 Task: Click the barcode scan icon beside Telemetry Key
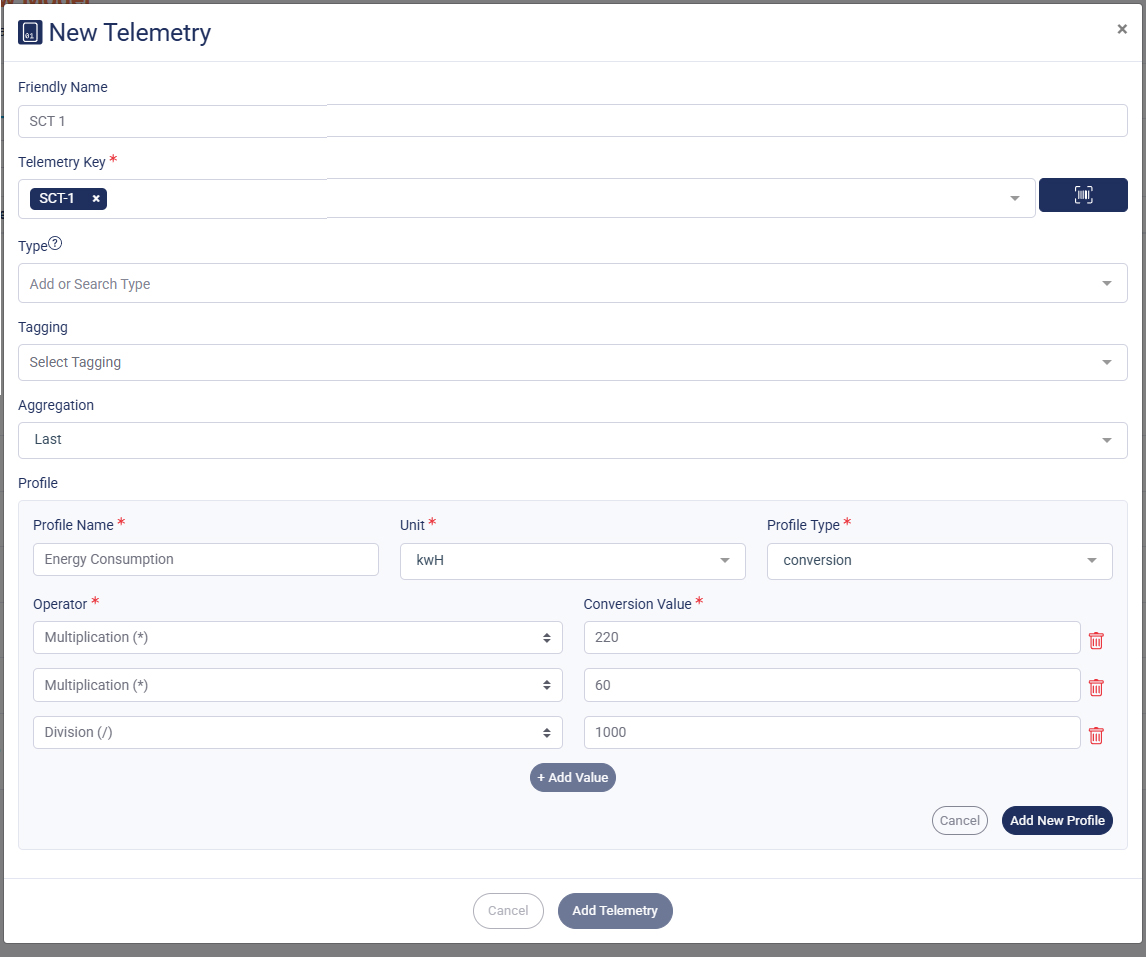[x=1083, y=195]
